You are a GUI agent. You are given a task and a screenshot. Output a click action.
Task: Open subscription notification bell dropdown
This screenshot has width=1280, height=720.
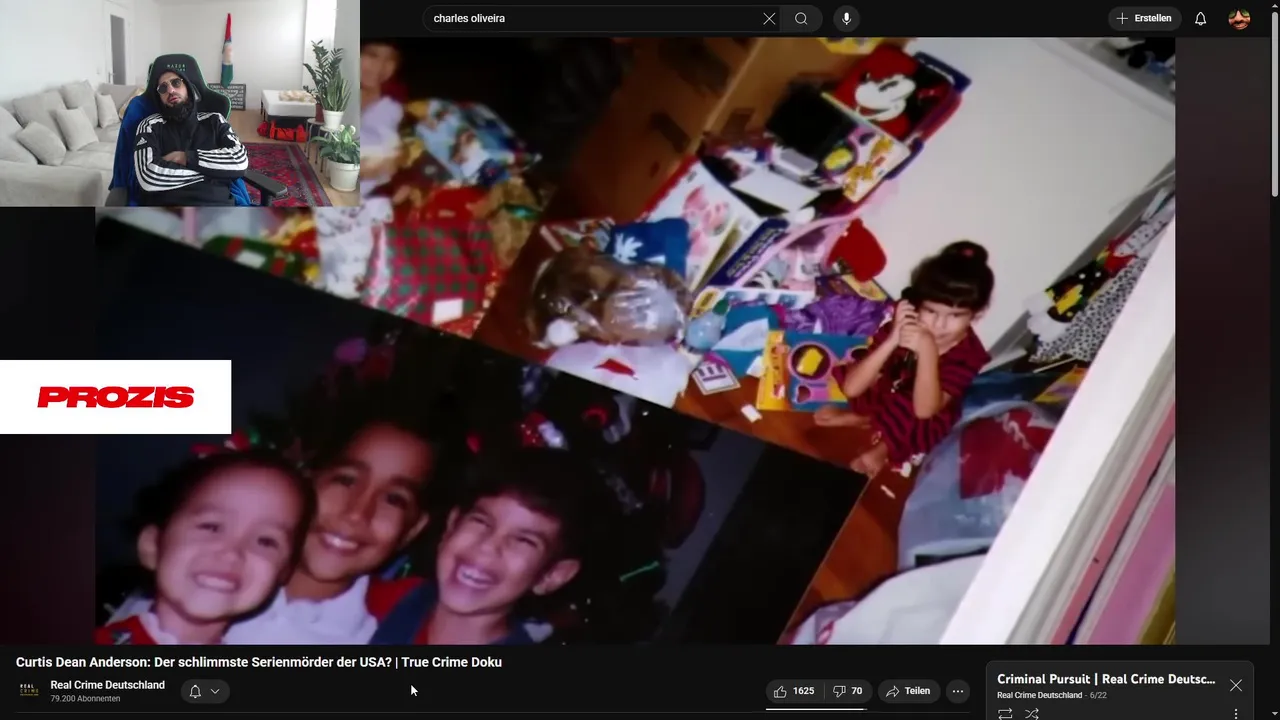[x=204, y=691]
